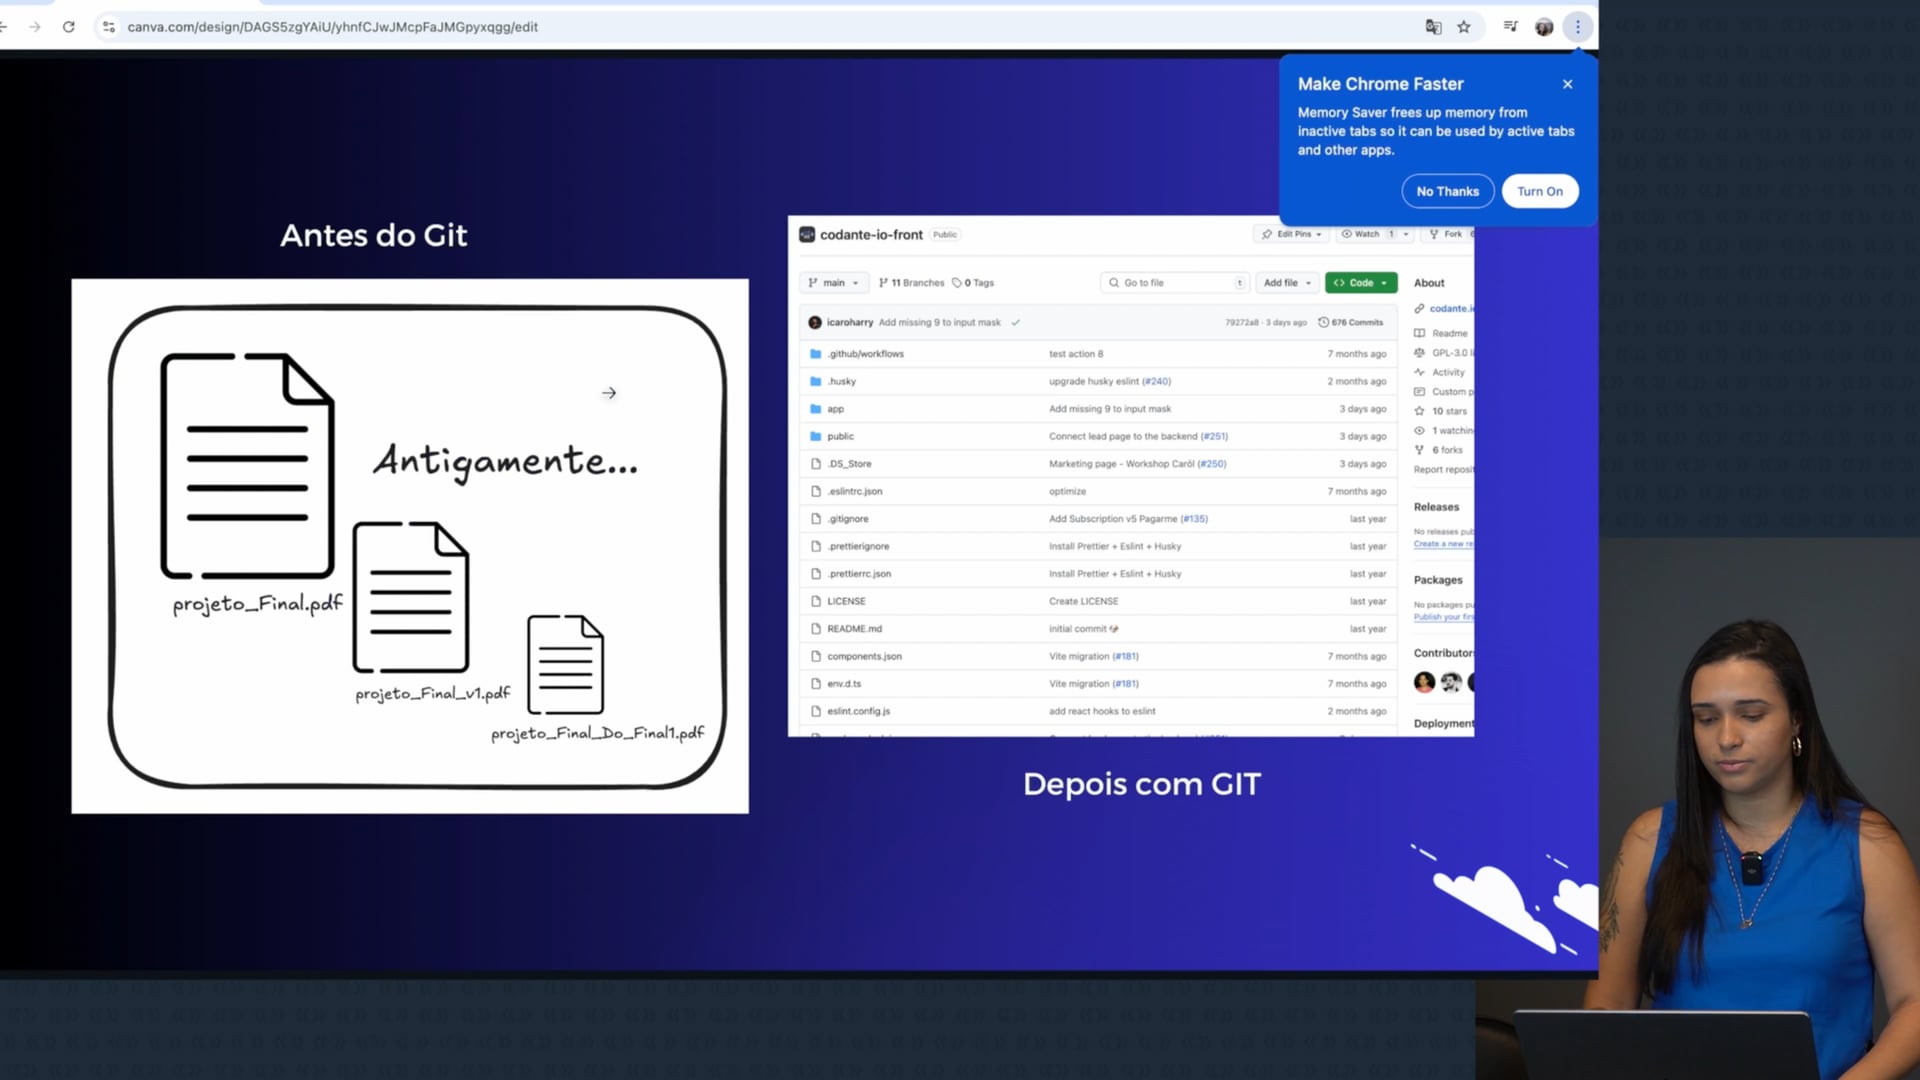Open the Chrome three-dot menu

(x=1578, y=27)
